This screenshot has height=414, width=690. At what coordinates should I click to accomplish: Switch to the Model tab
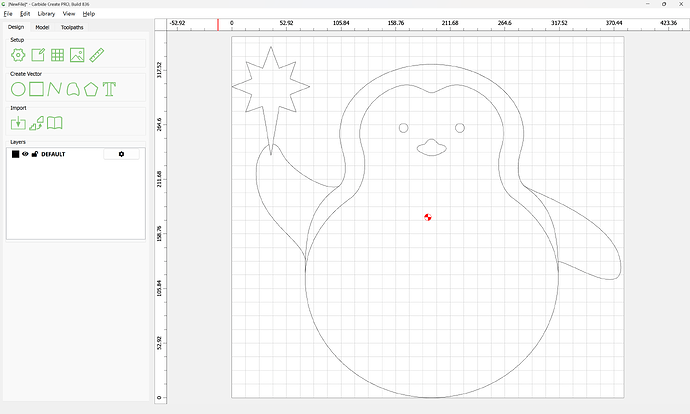43,27
